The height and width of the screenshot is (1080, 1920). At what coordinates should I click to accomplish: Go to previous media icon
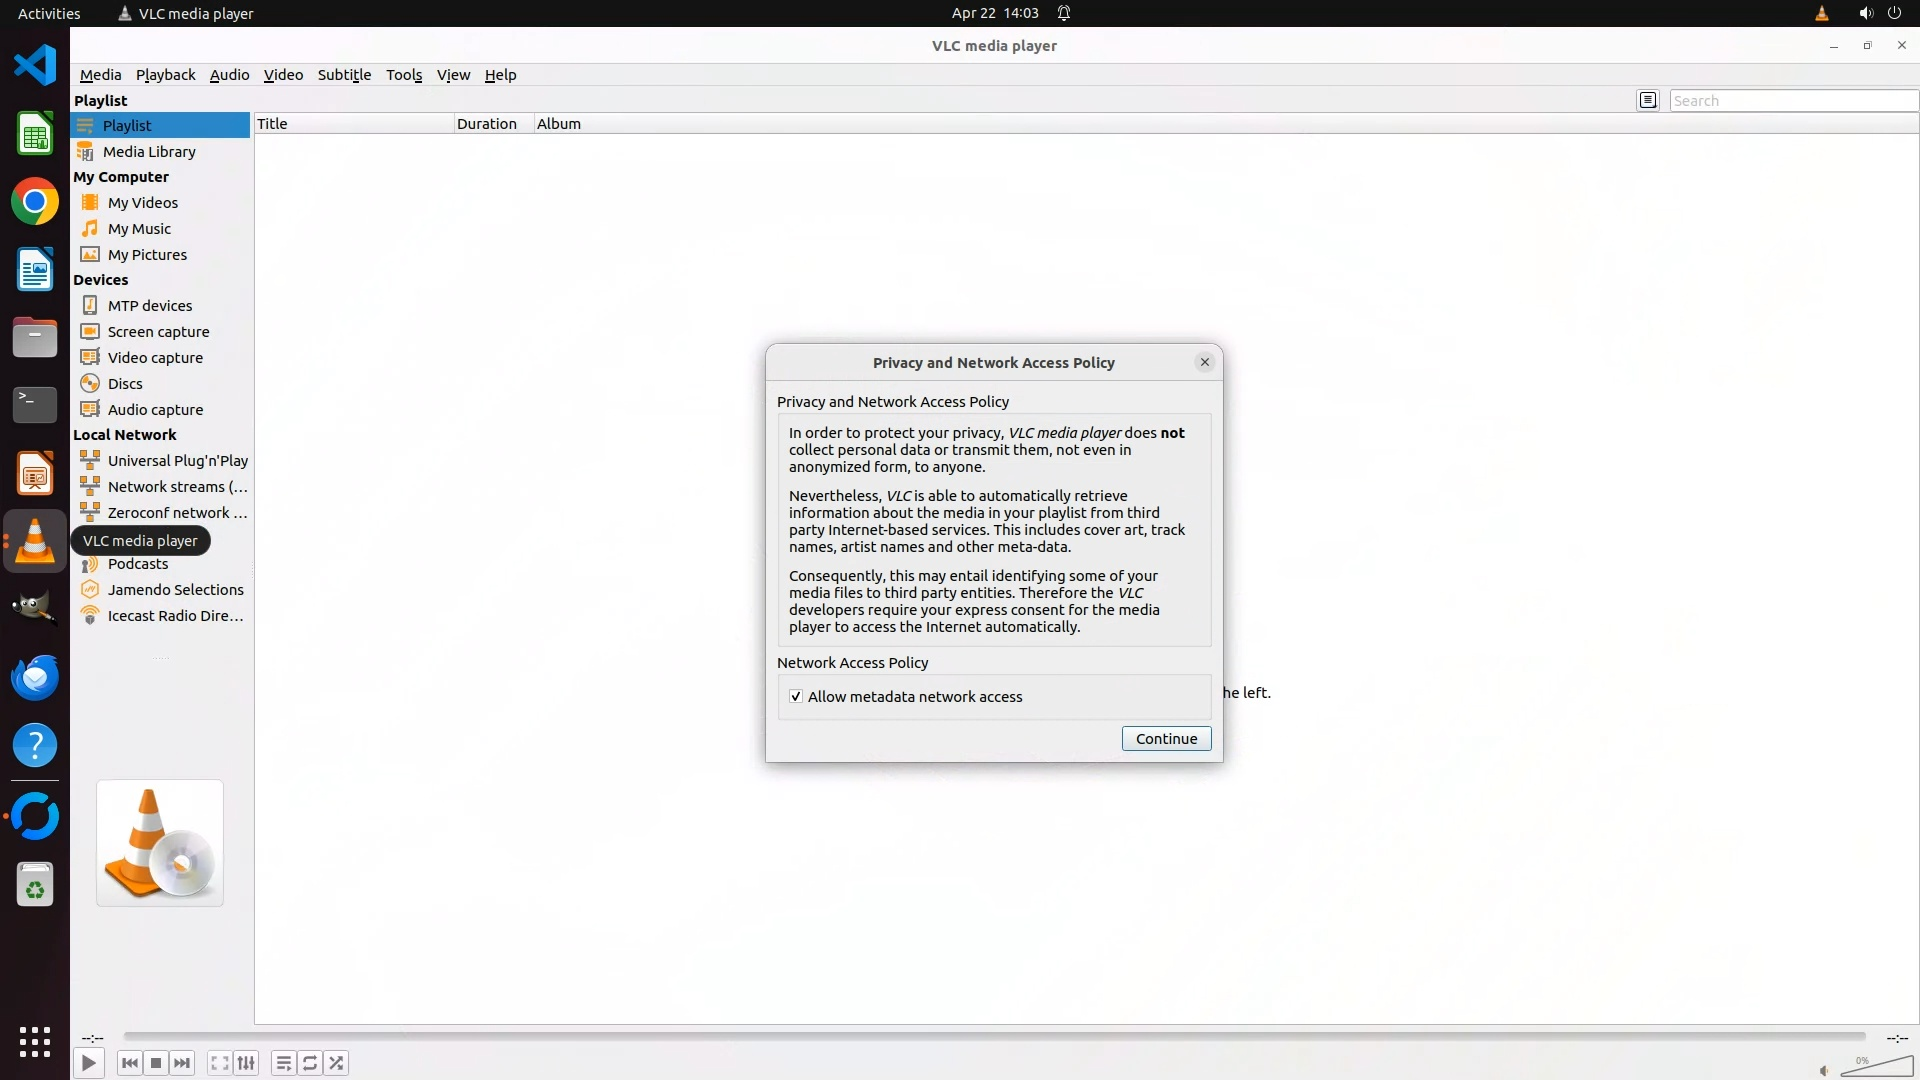point(130,1063)
